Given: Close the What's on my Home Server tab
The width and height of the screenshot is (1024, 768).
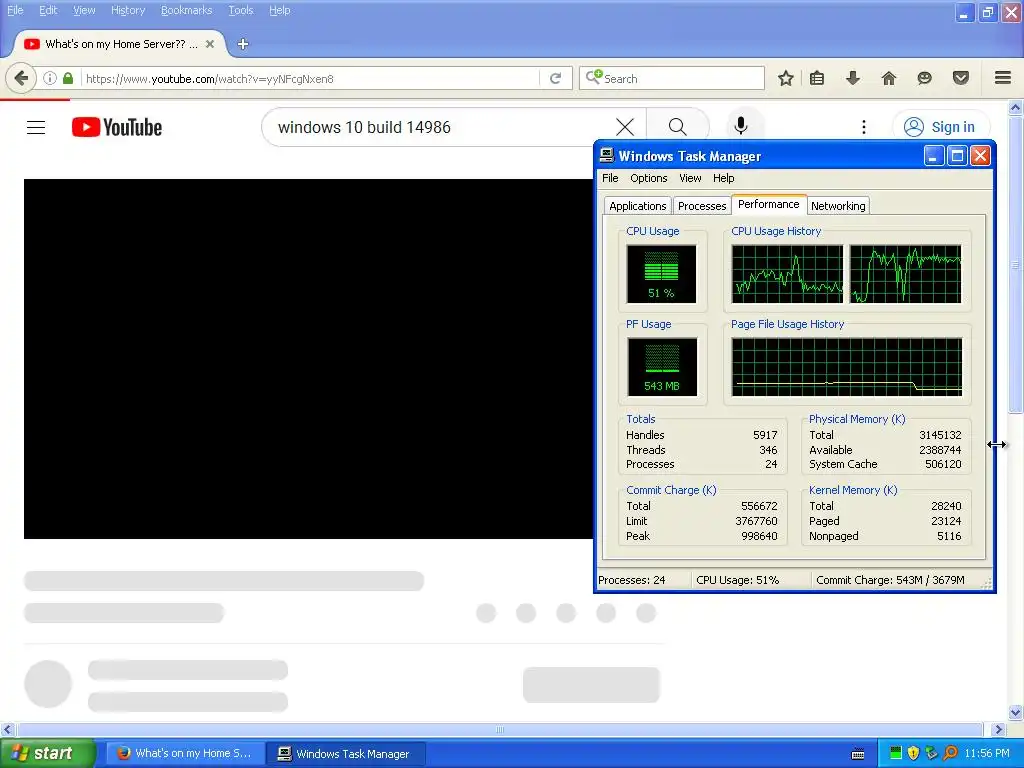Looking at the screenshot, I should tap(210, 44).
